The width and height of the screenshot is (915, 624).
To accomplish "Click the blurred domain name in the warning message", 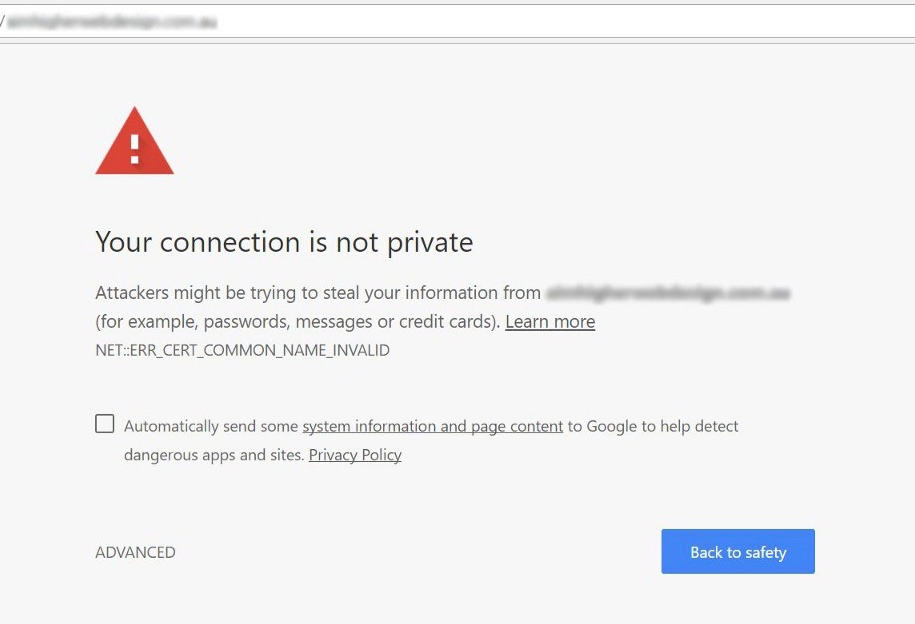I will tap(668, 294).
